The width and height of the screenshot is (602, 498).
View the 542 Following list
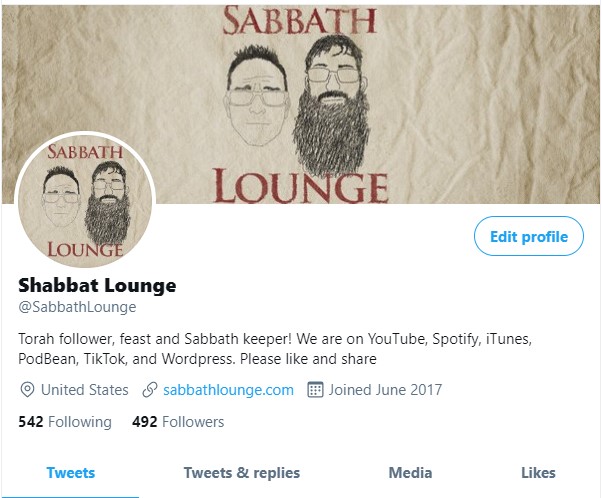click(65, 422)
